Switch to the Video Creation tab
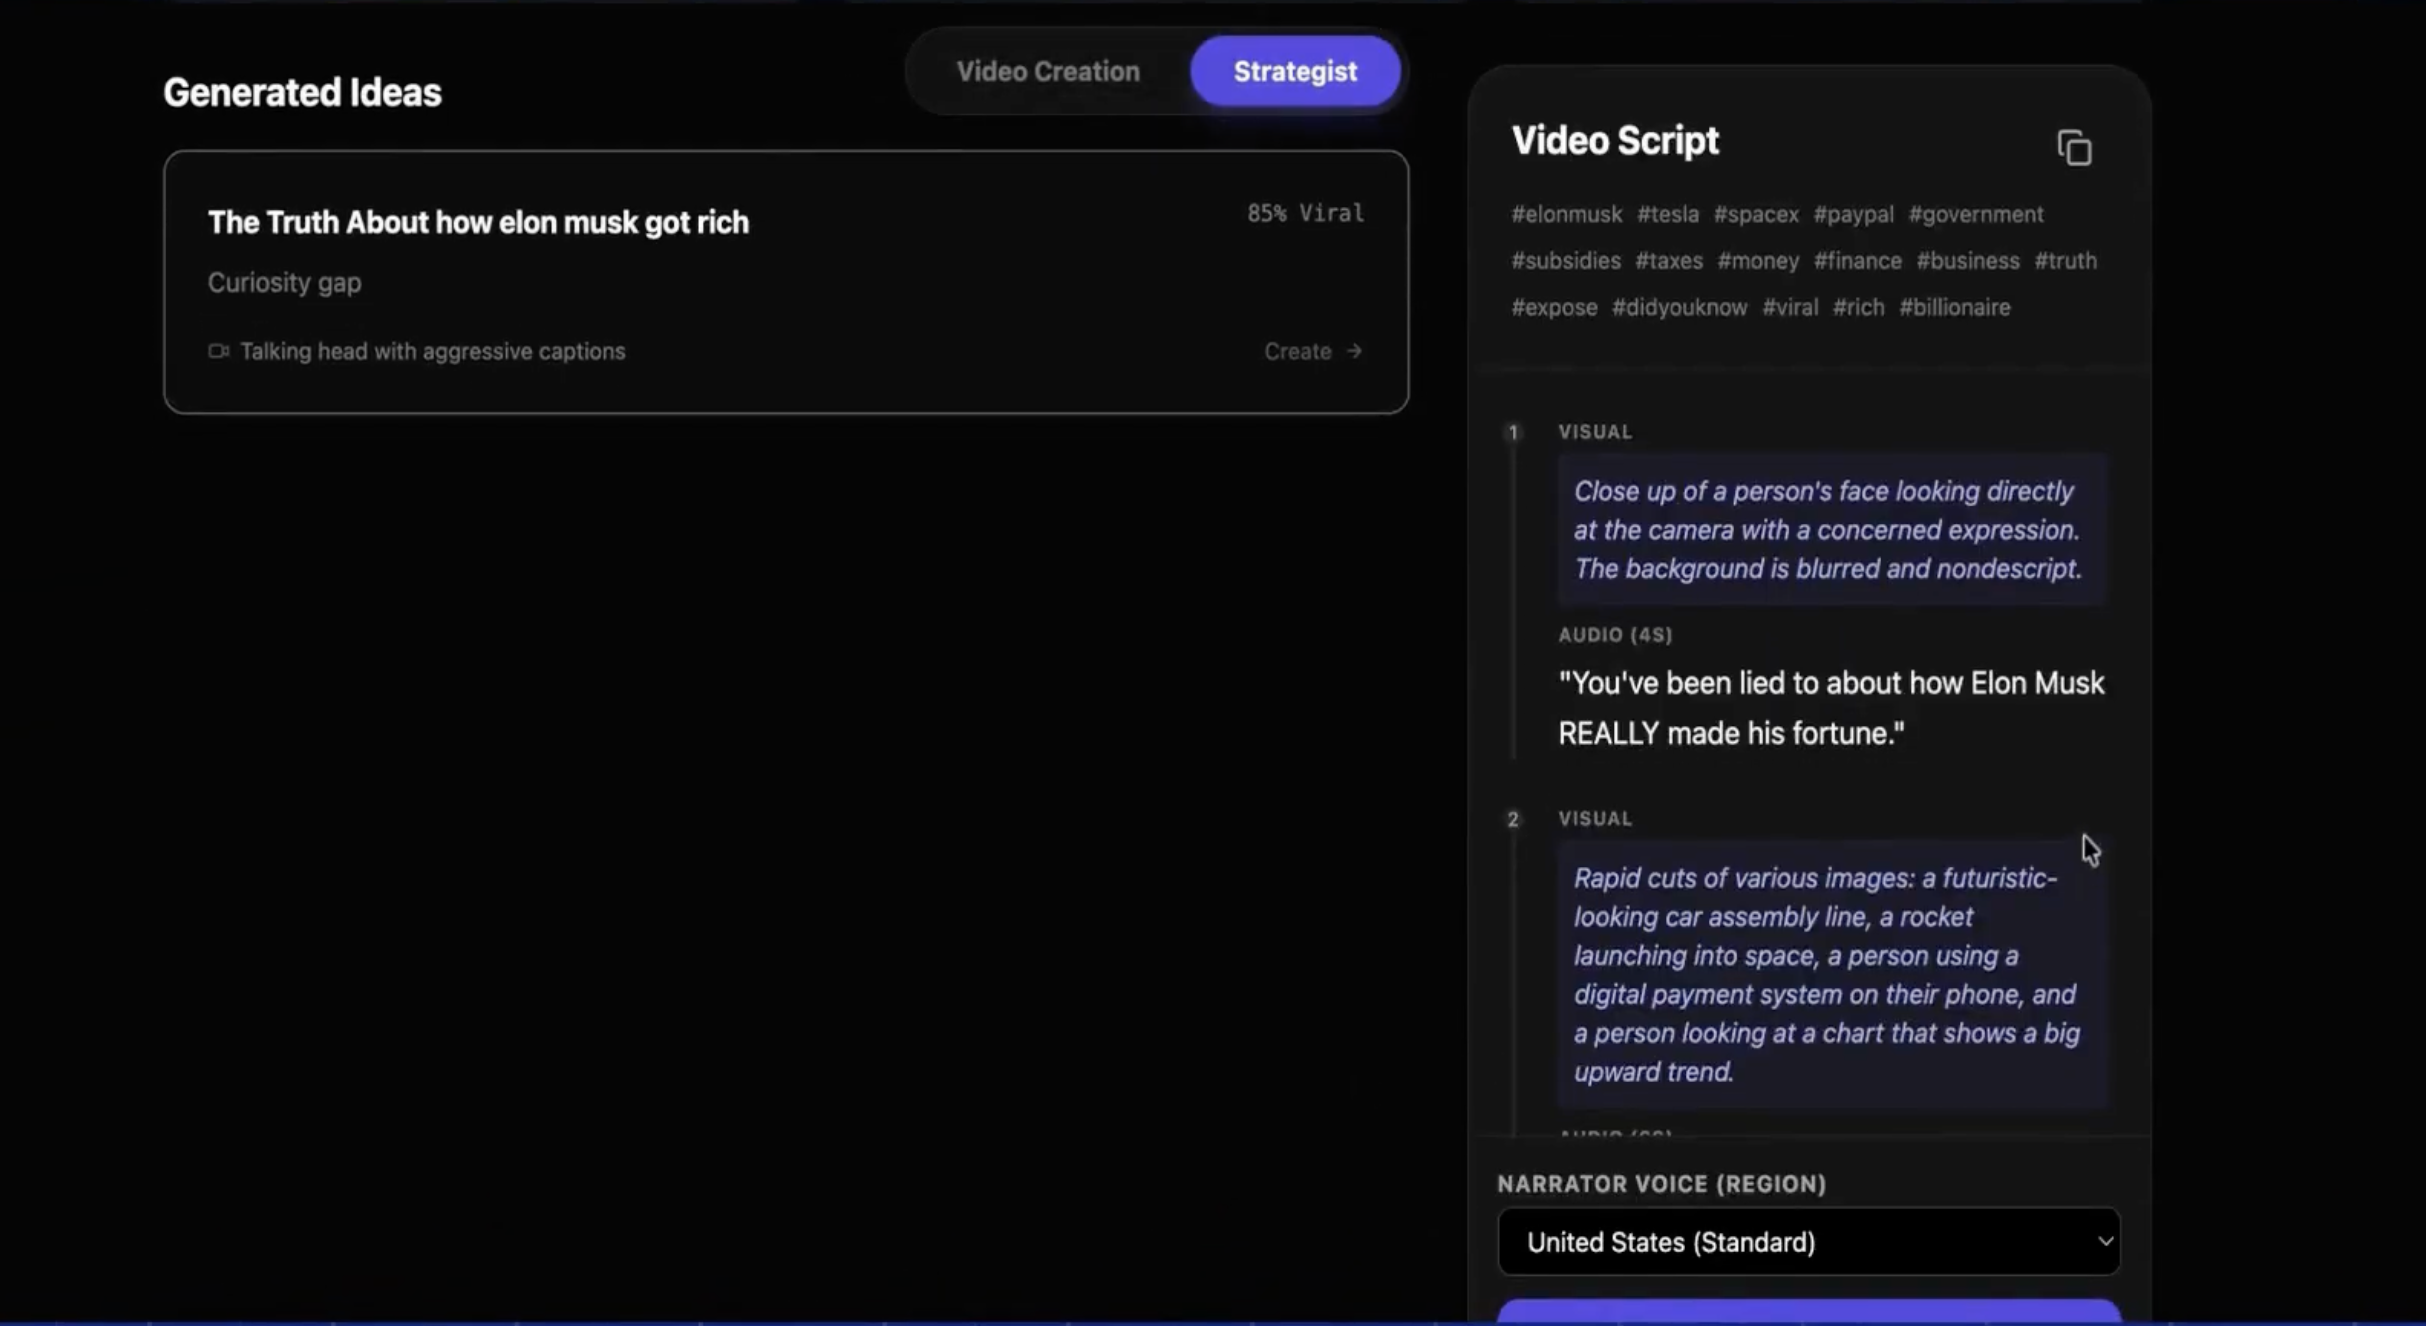Screen dimensions: 2426x1326 click(x=1047, y=71)
